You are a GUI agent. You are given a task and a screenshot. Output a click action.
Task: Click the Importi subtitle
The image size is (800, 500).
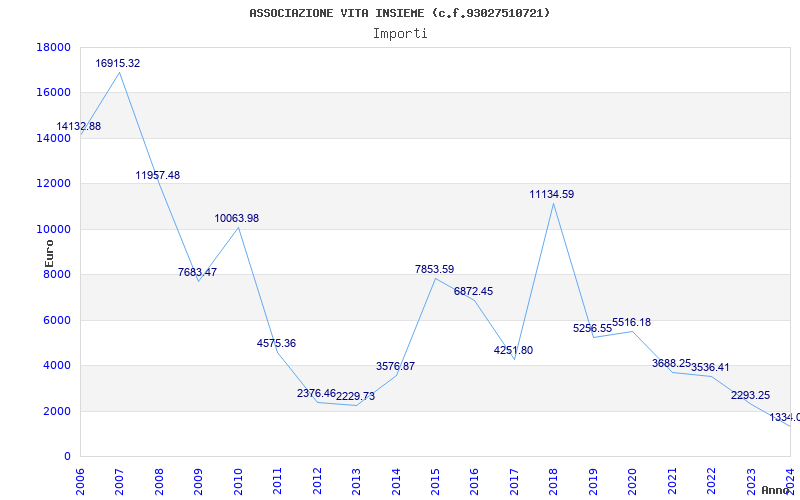pos(400,34)
